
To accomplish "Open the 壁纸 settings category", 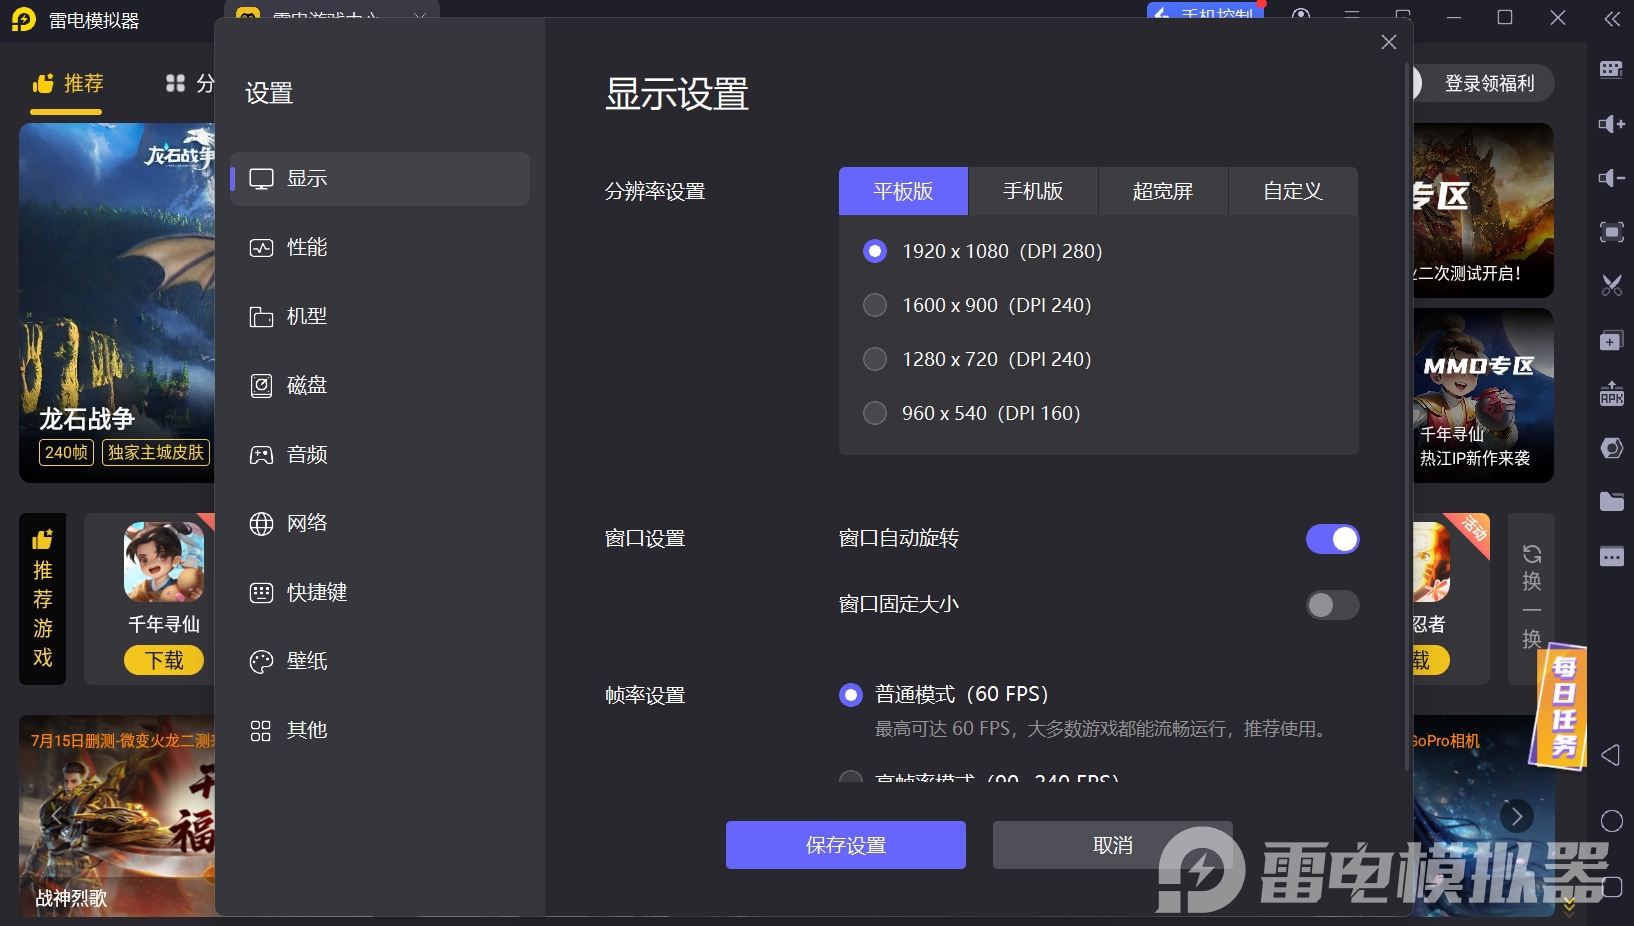I will [380, 662].
